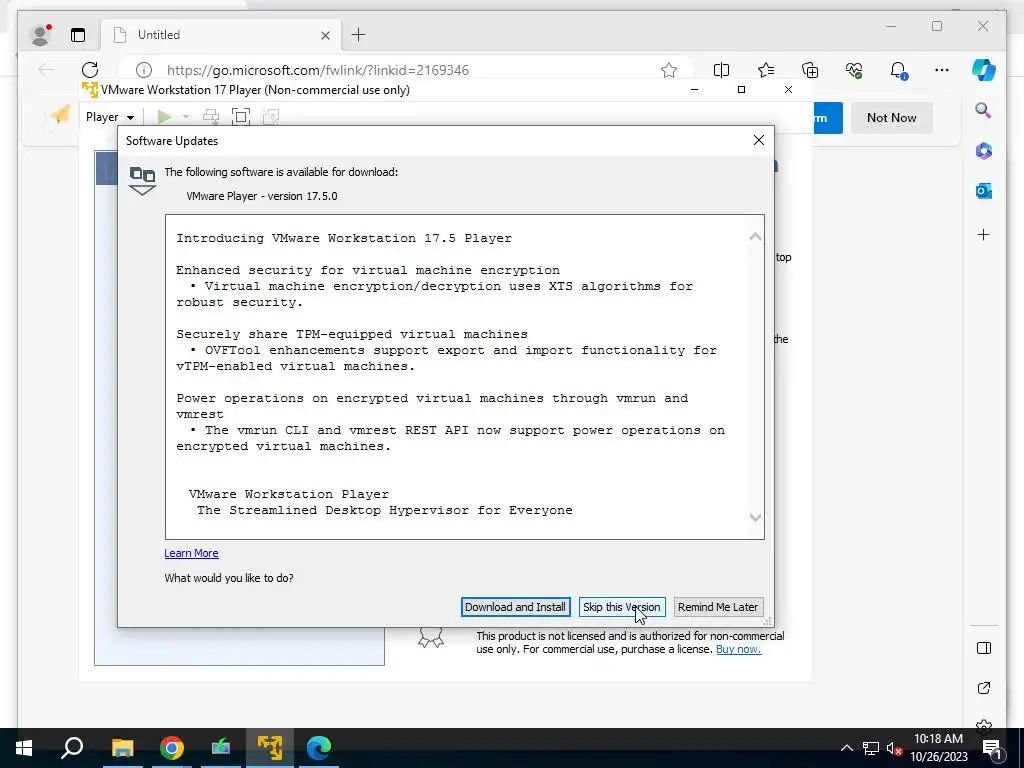Image resolution: width=1024 pixels, height=768 pixels.
Task: Toggle VMware full screen mode icon
Action: 241,117
